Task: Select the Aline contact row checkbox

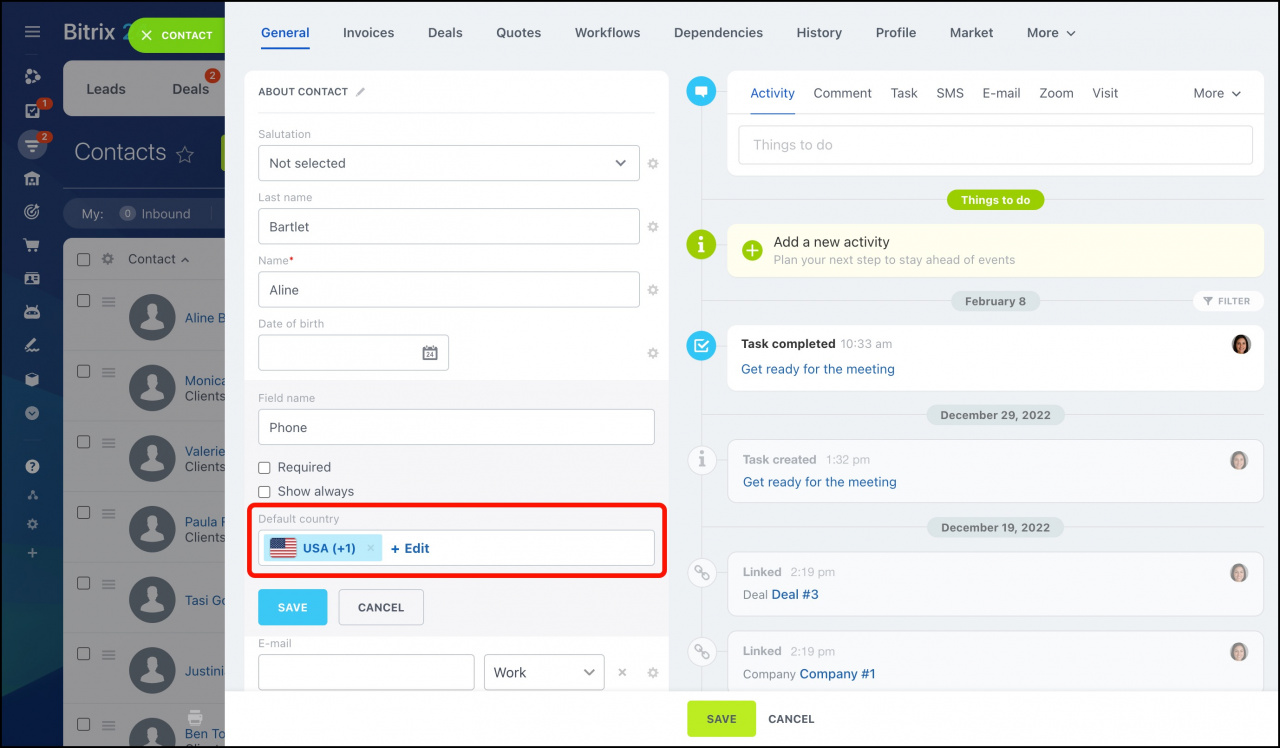Action: [x=84, y=300]
